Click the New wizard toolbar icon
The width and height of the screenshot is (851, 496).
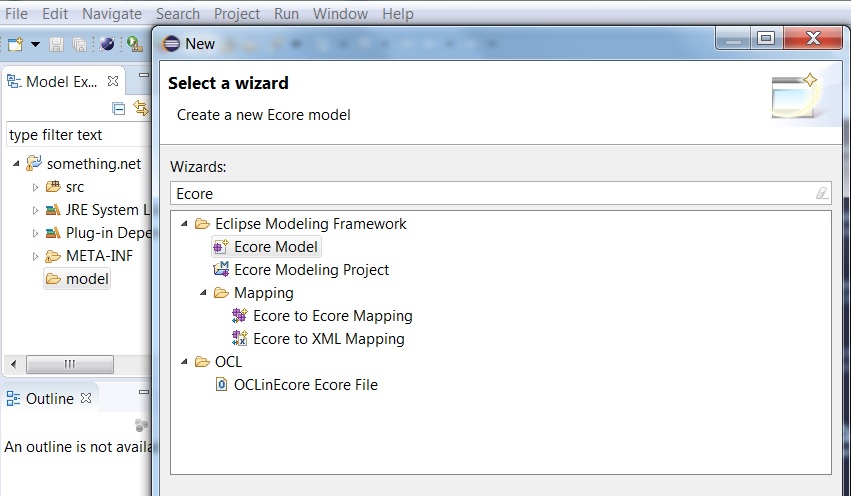click(x=16, y=44)
